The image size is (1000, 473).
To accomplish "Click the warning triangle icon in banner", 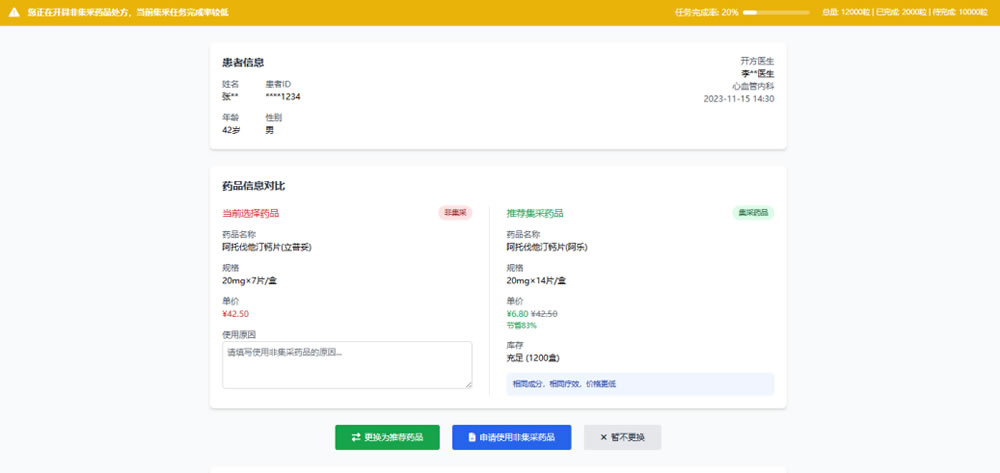I will point(14,12).
